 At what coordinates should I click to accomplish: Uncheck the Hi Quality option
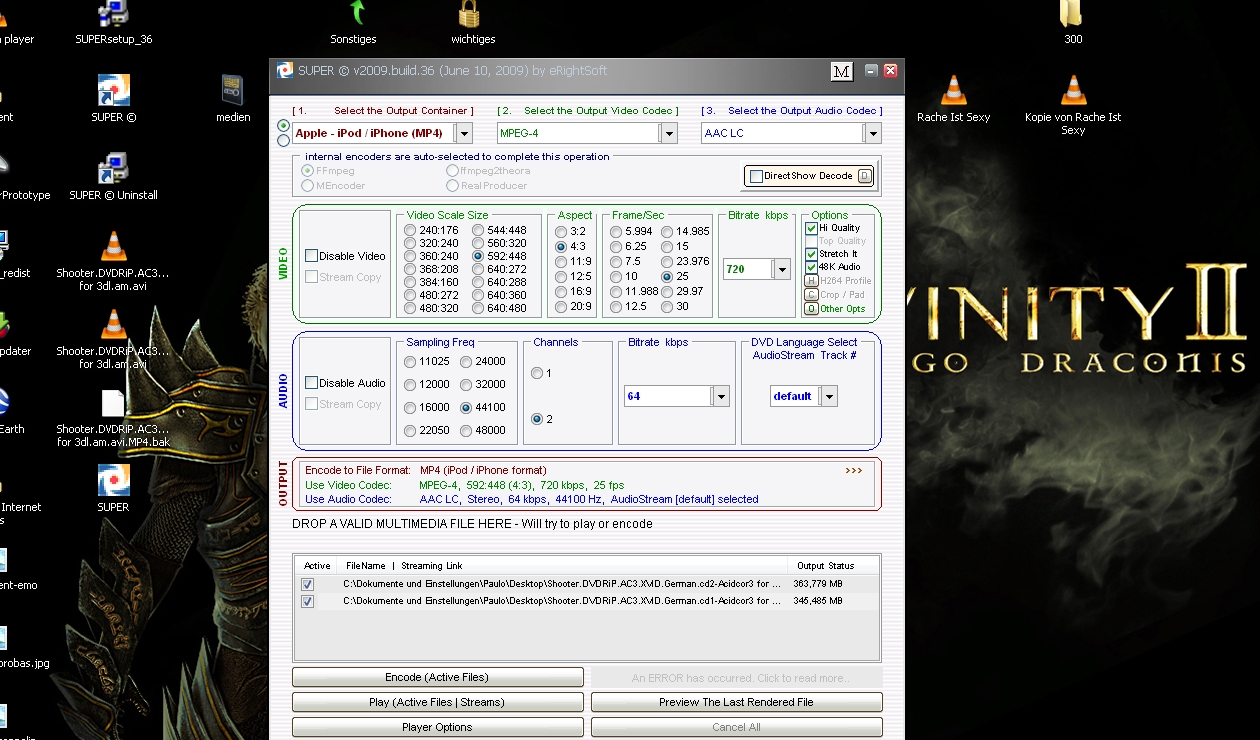(x=811, y=228)
